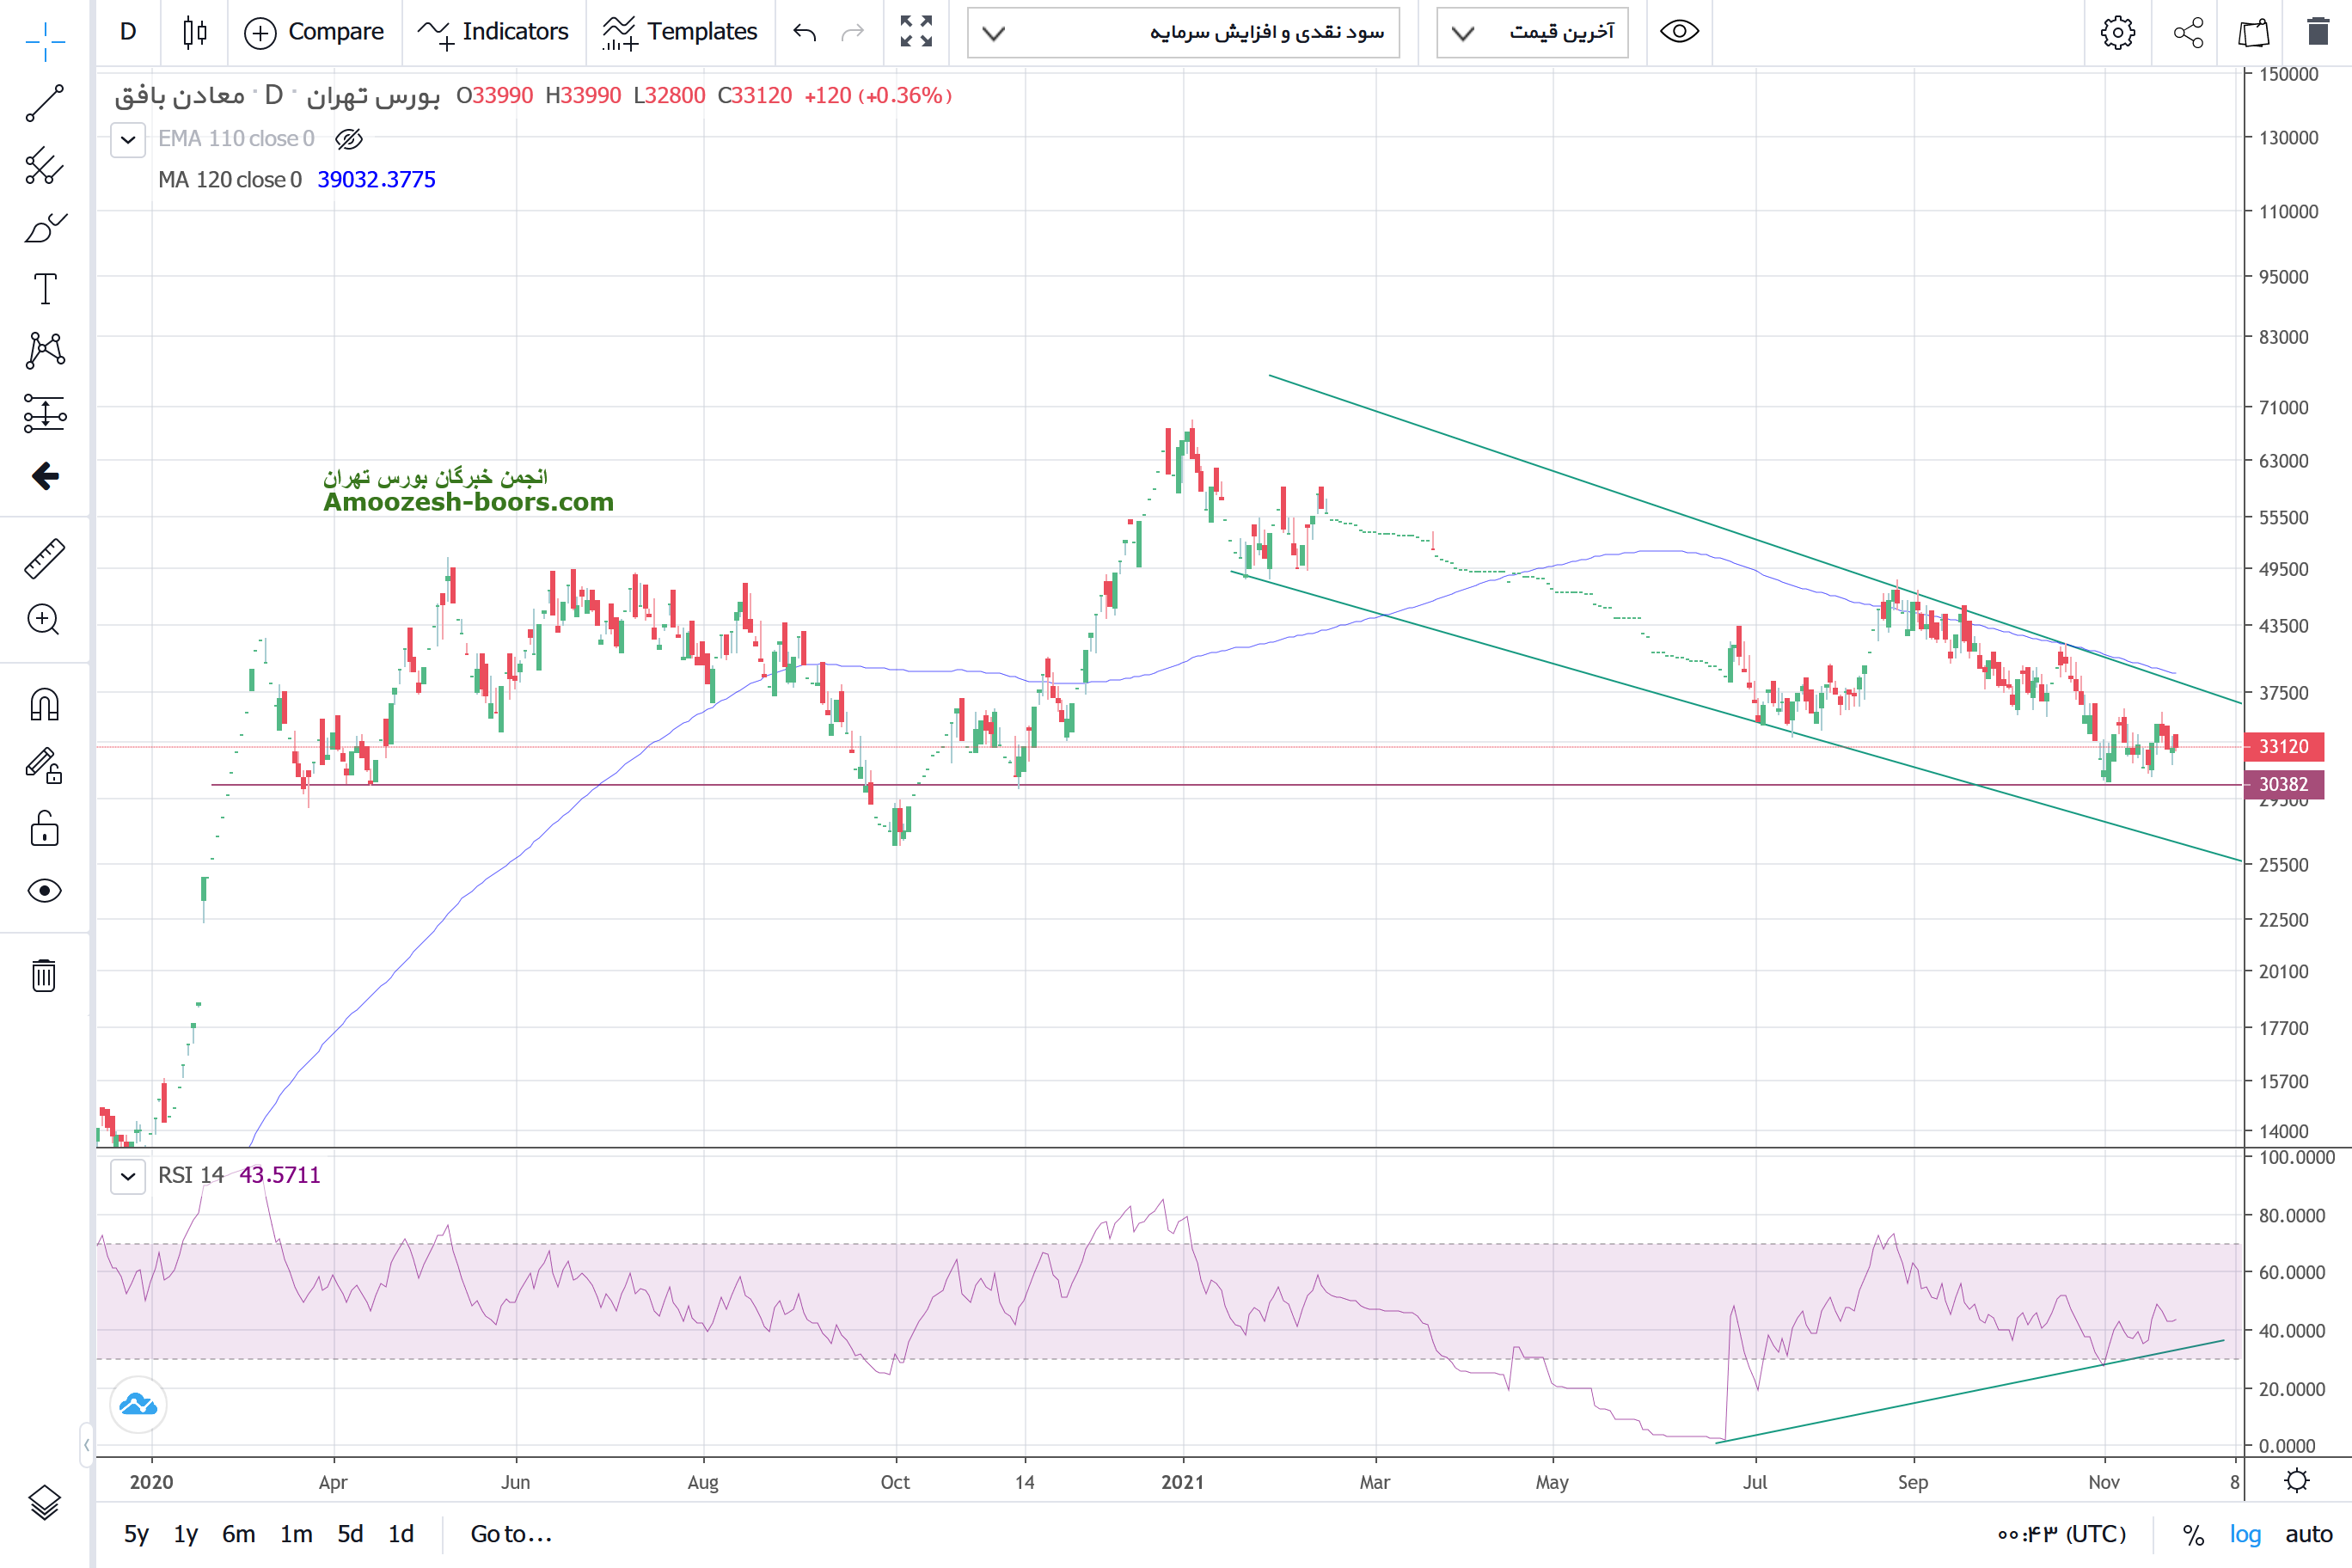
Task: Activate the magnet snap mode
Action: (44, 705)
